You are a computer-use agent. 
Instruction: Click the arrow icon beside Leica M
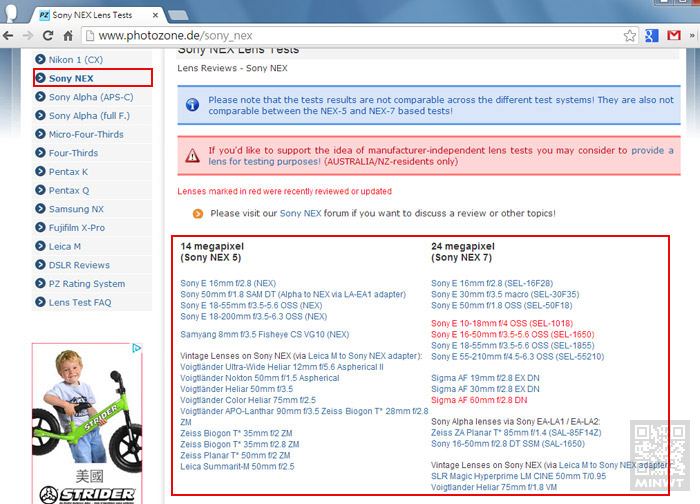click(40, 246)
